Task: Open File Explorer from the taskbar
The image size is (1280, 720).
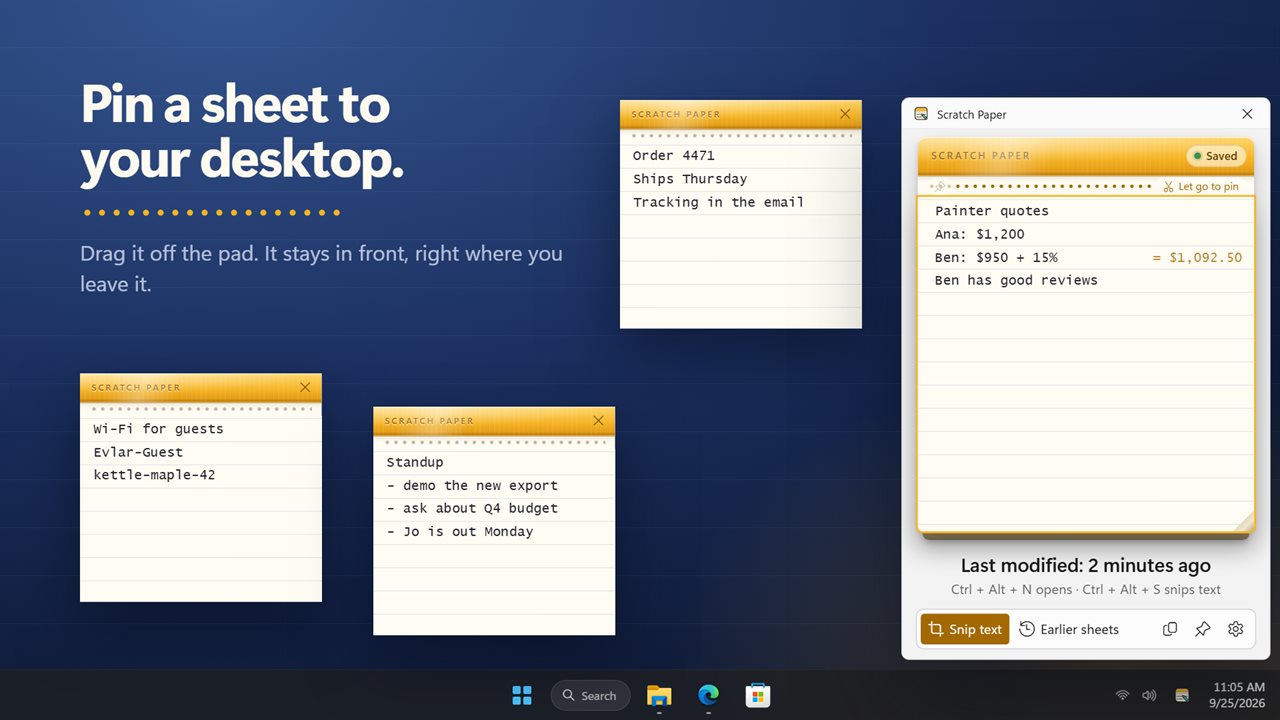Action: point(659,695)
